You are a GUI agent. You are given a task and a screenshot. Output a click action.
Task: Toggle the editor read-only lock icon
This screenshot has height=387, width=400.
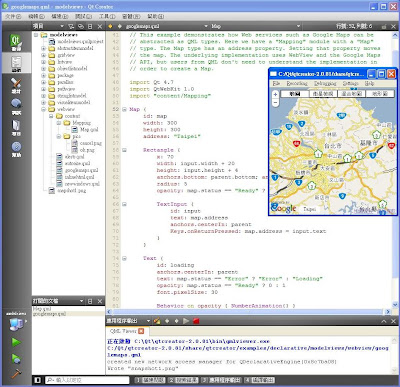[384, 26]
